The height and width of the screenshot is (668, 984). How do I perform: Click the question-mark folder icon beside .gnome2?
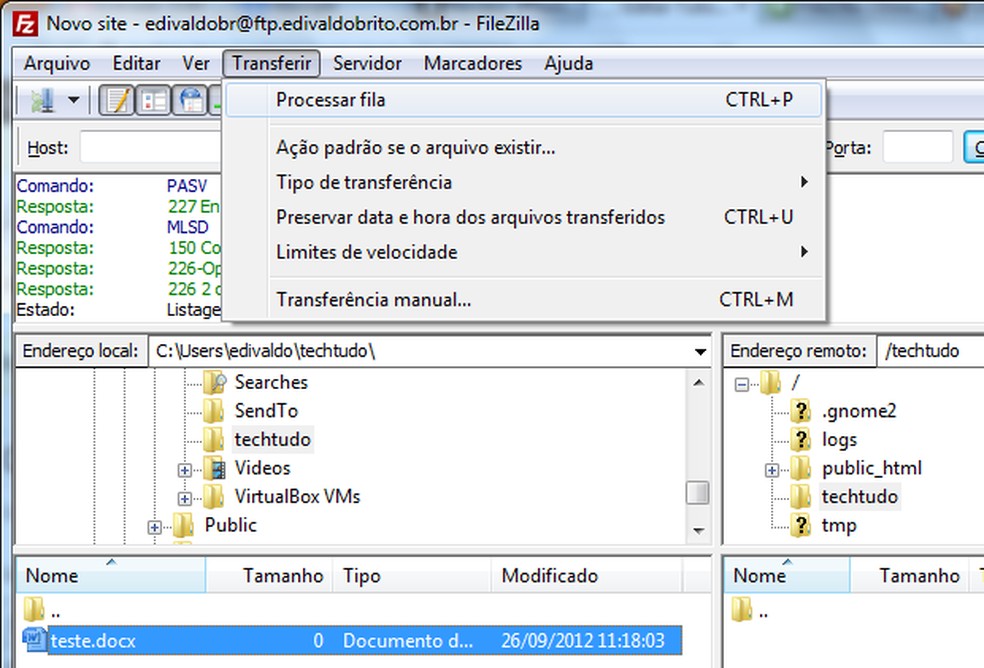pyautogui.click(x=801, y=411)
